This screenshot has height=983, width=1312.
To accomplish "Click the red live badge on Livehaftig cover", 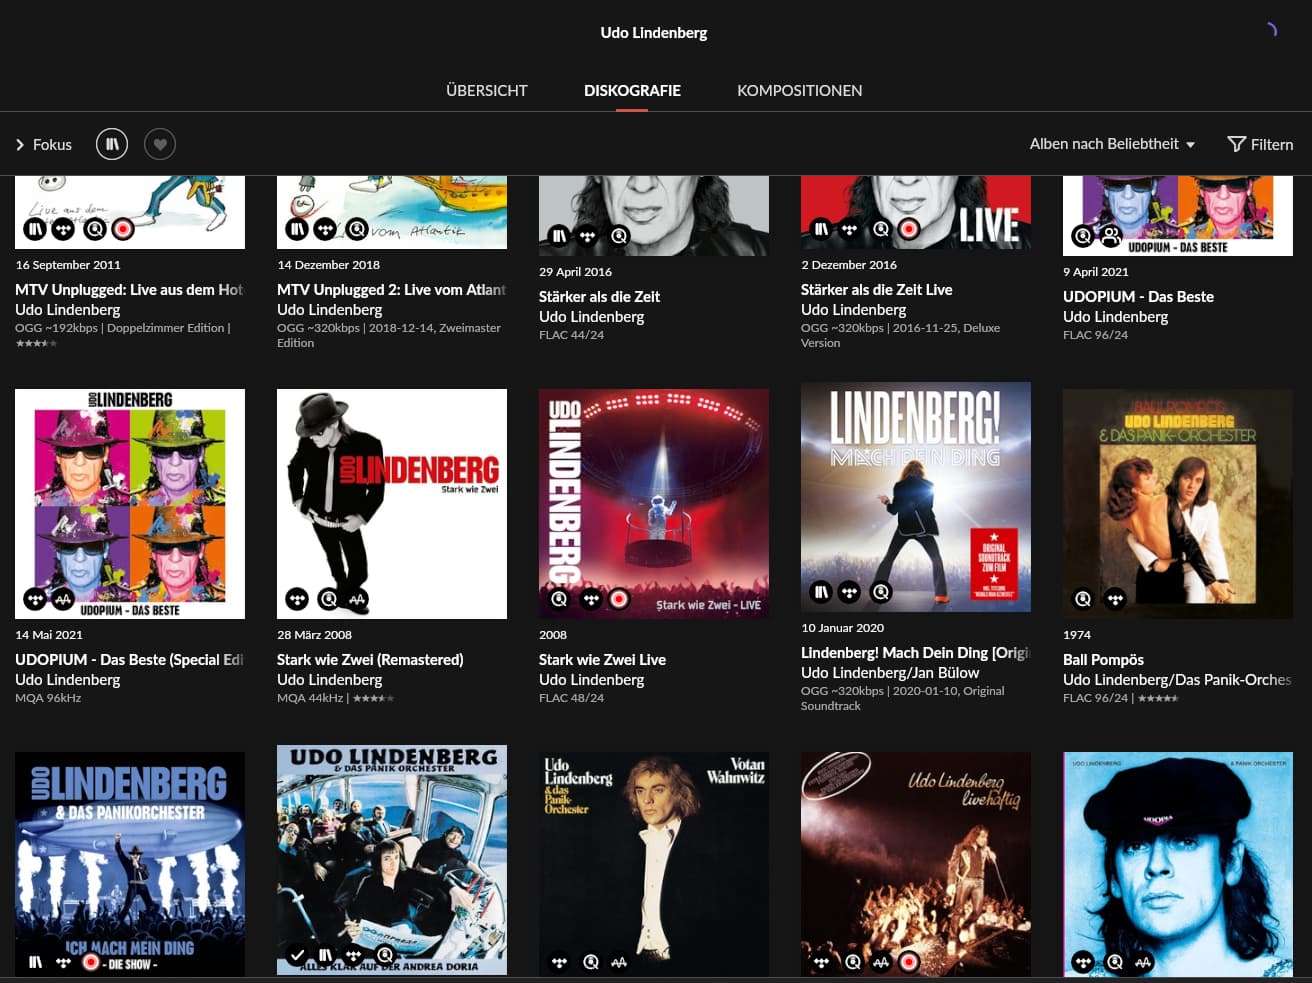I will pyautogui.click(x=909, y=962).
